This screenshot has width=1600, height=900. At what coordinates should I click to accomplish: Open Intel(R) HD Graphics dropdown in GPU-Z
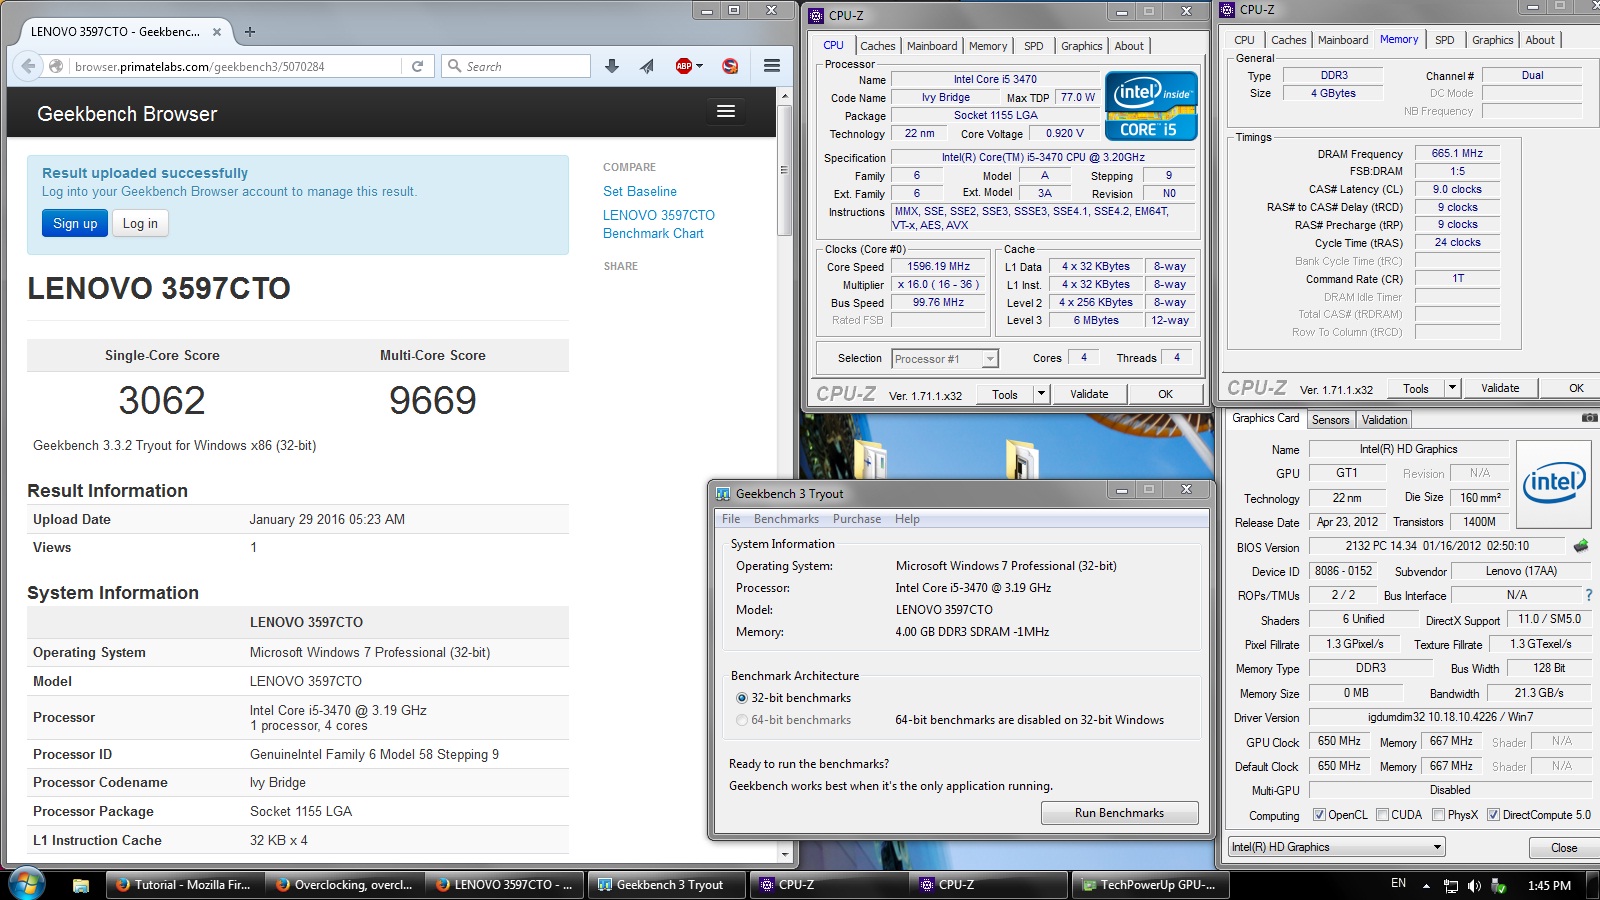coord(1336,847)
